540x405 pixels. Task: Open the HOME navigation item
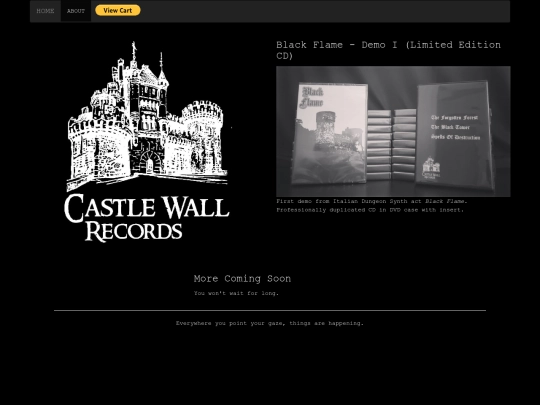click(x=45, y=11)
